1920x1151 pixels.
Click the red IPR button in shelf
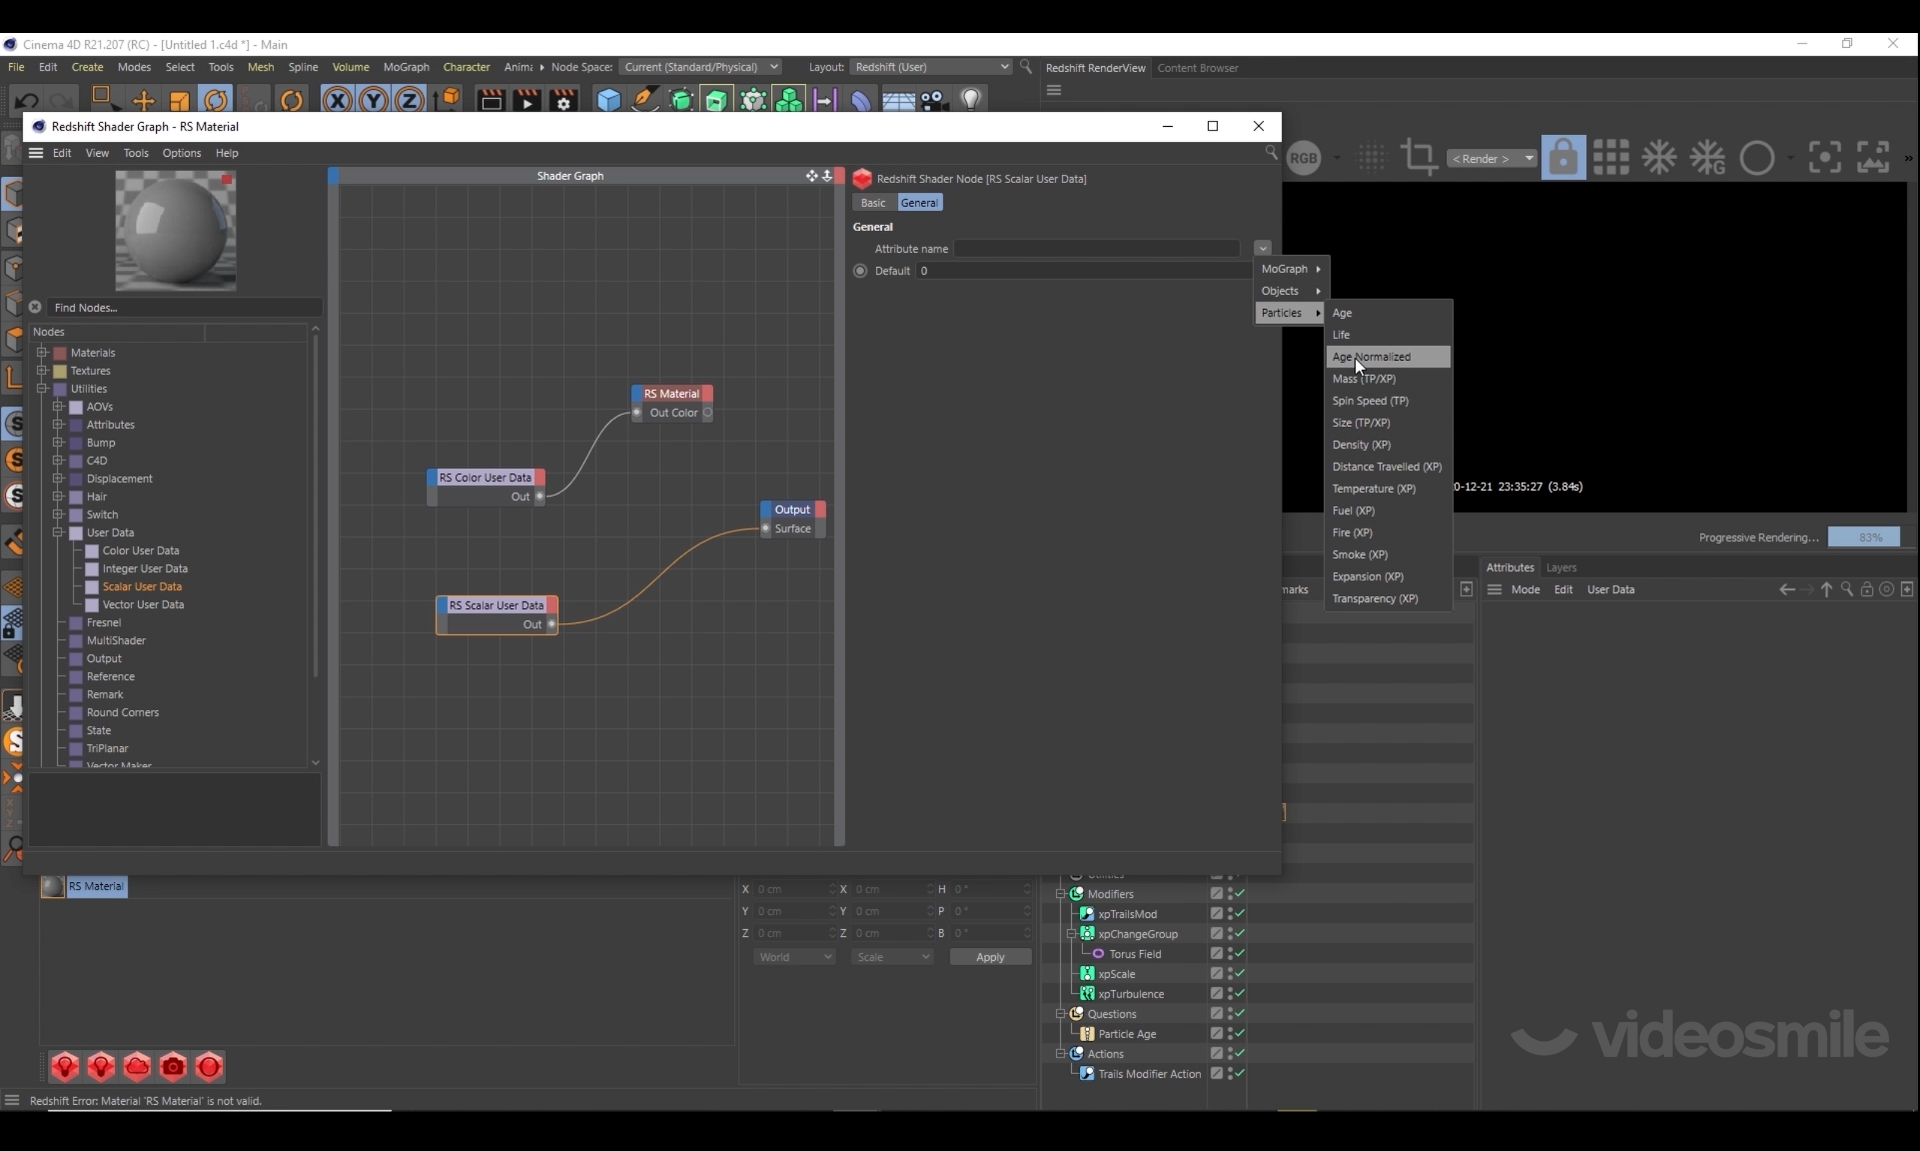[209, 1067]
